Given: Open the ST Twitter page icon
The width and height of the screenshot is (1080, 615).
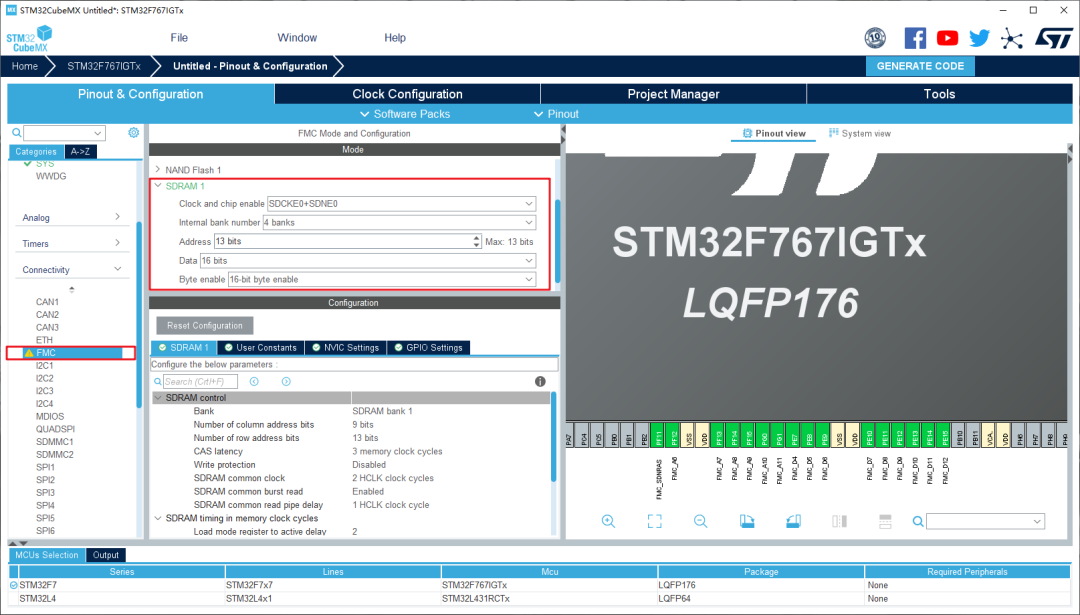Looking at the screenshot, I should coord(979,38).
